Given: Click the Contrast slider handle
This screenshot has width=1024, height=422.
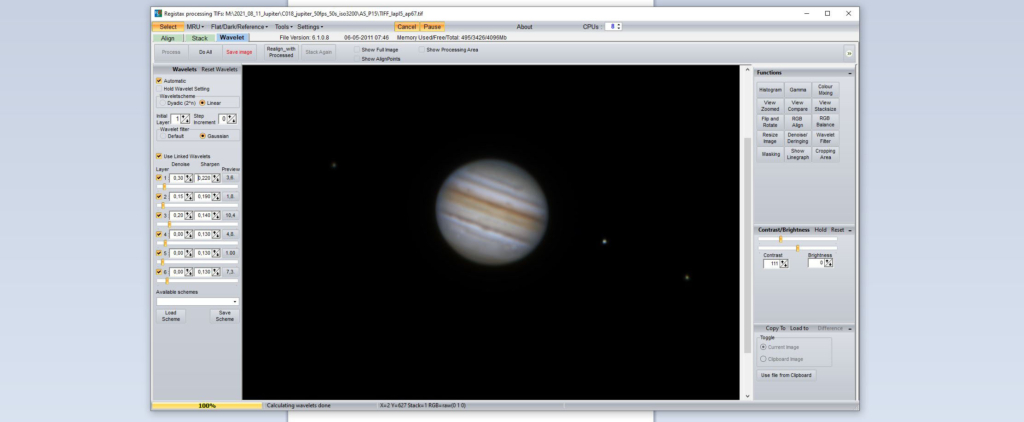Looking at the screenshot, I should tap(780, 239).
